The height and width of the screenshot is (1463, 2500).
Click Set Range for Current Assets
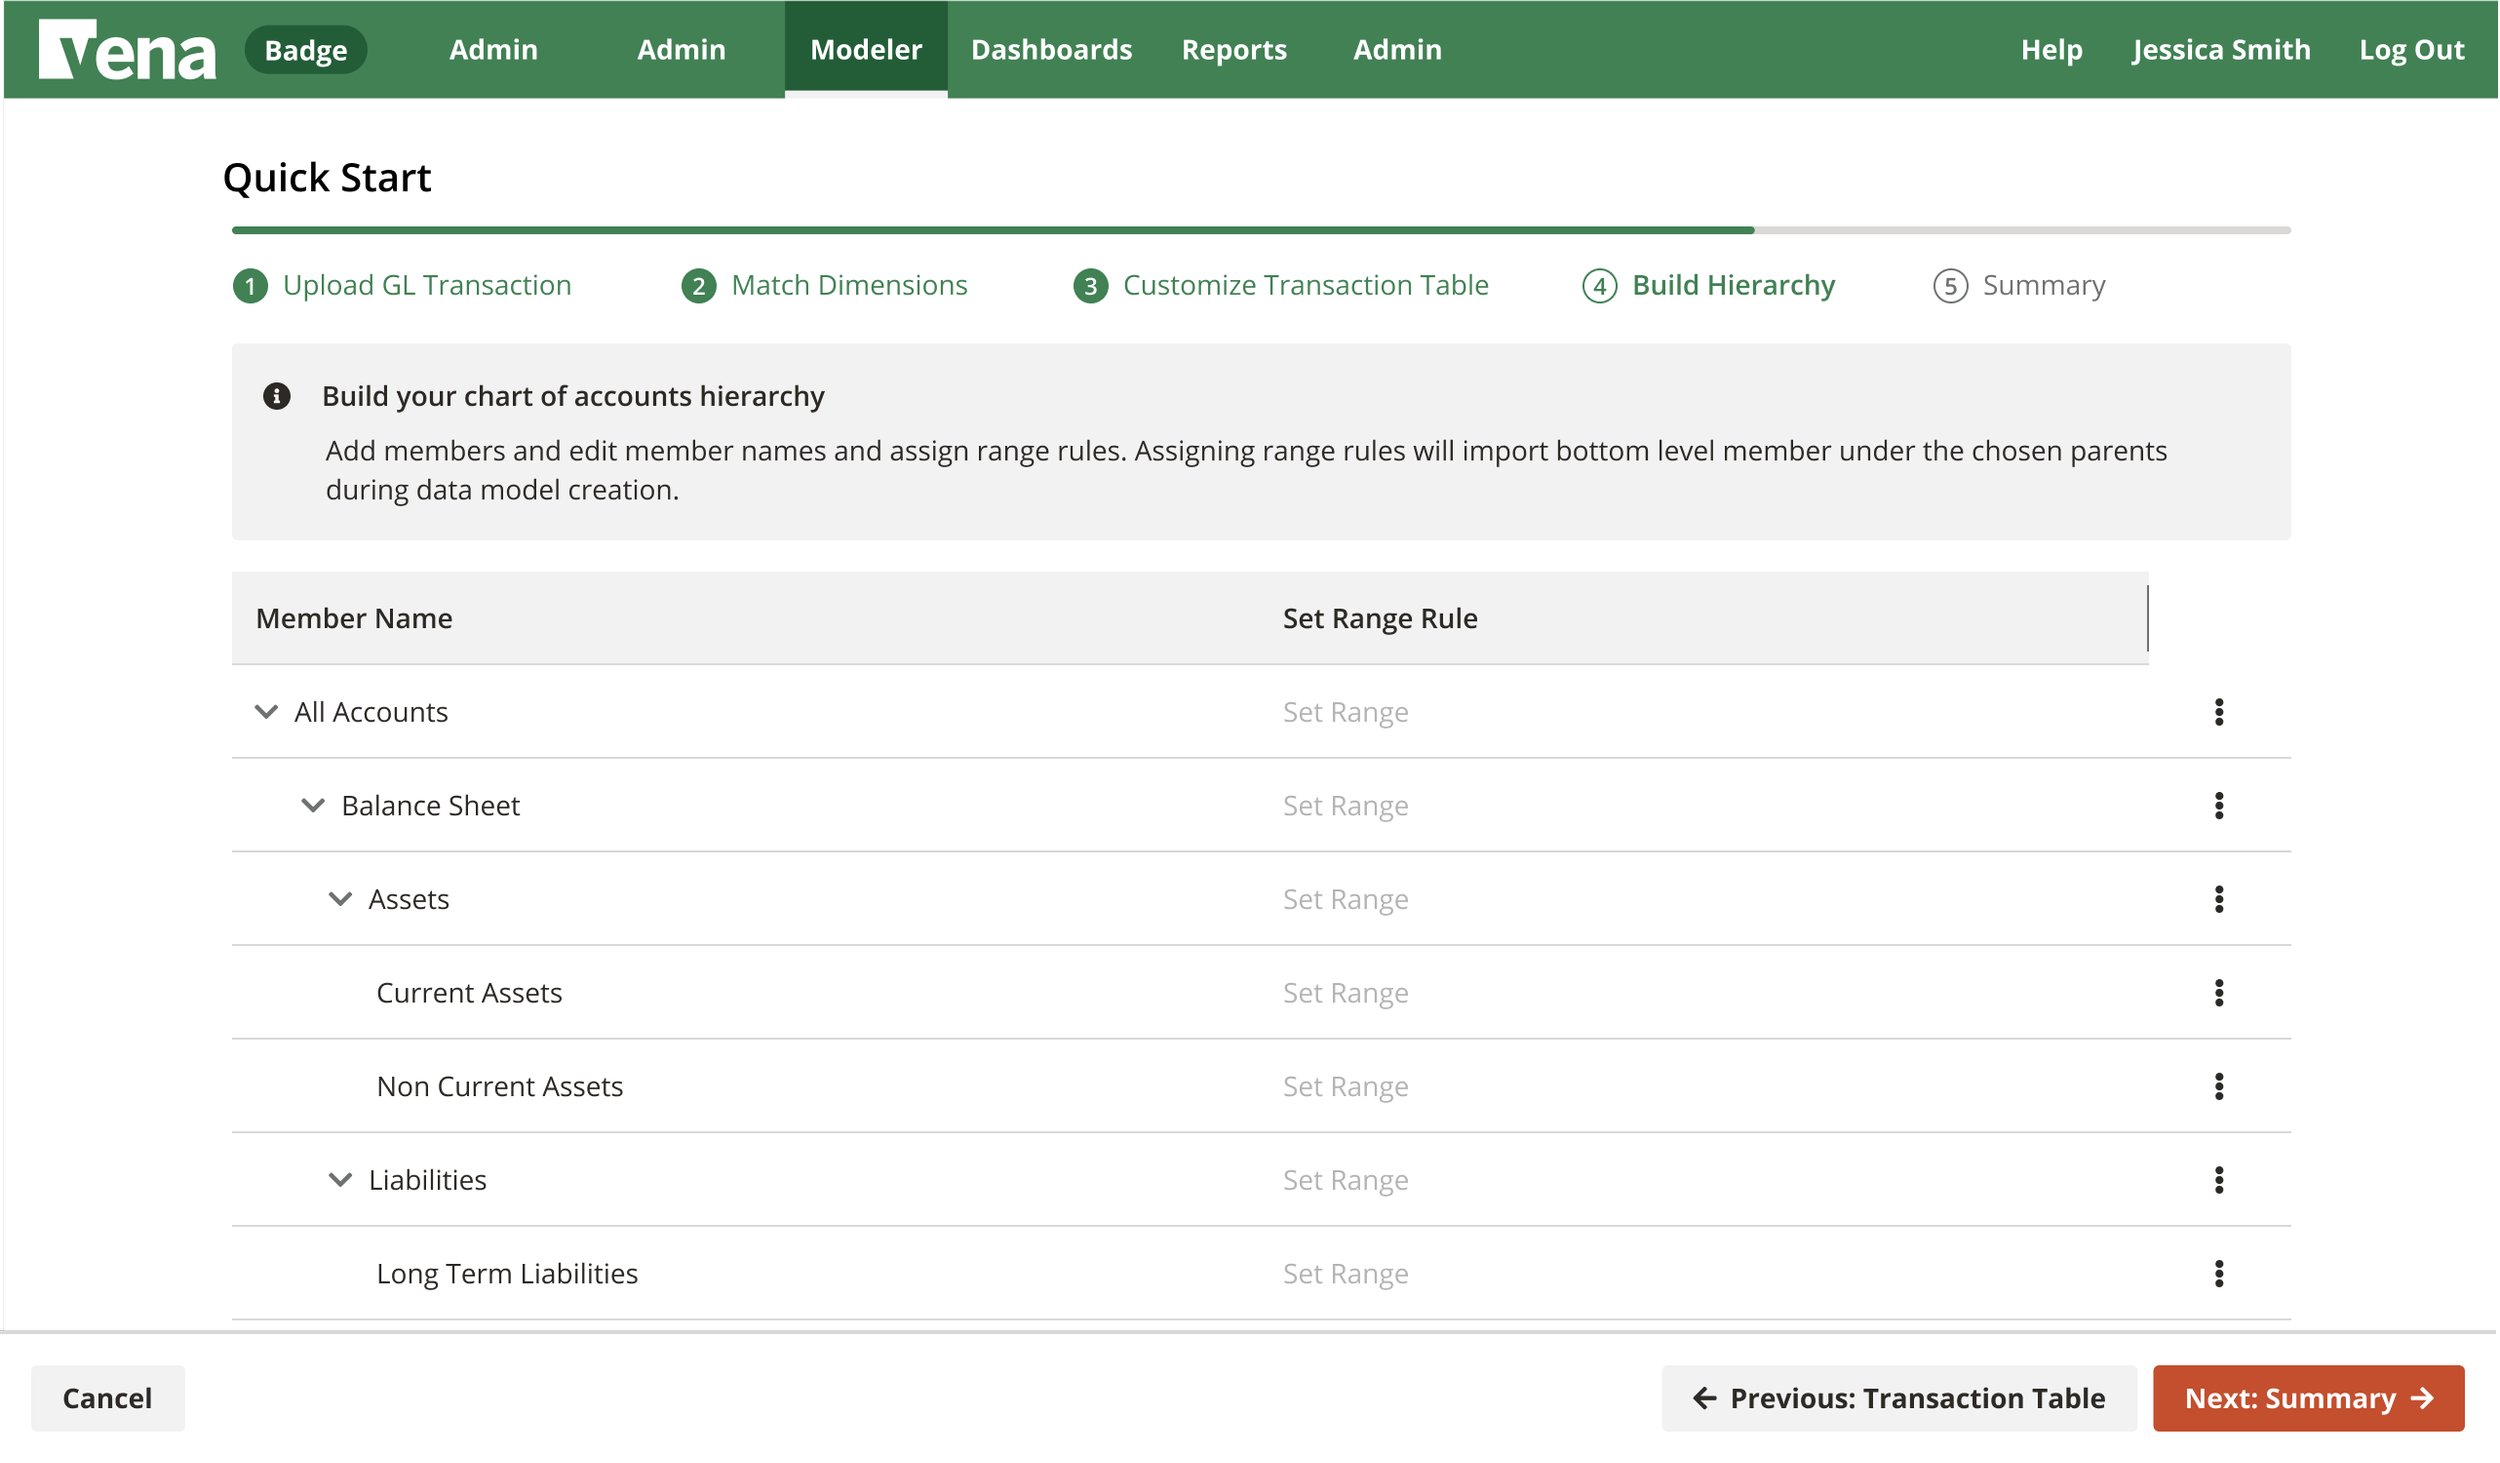(x=1345, y=992)
